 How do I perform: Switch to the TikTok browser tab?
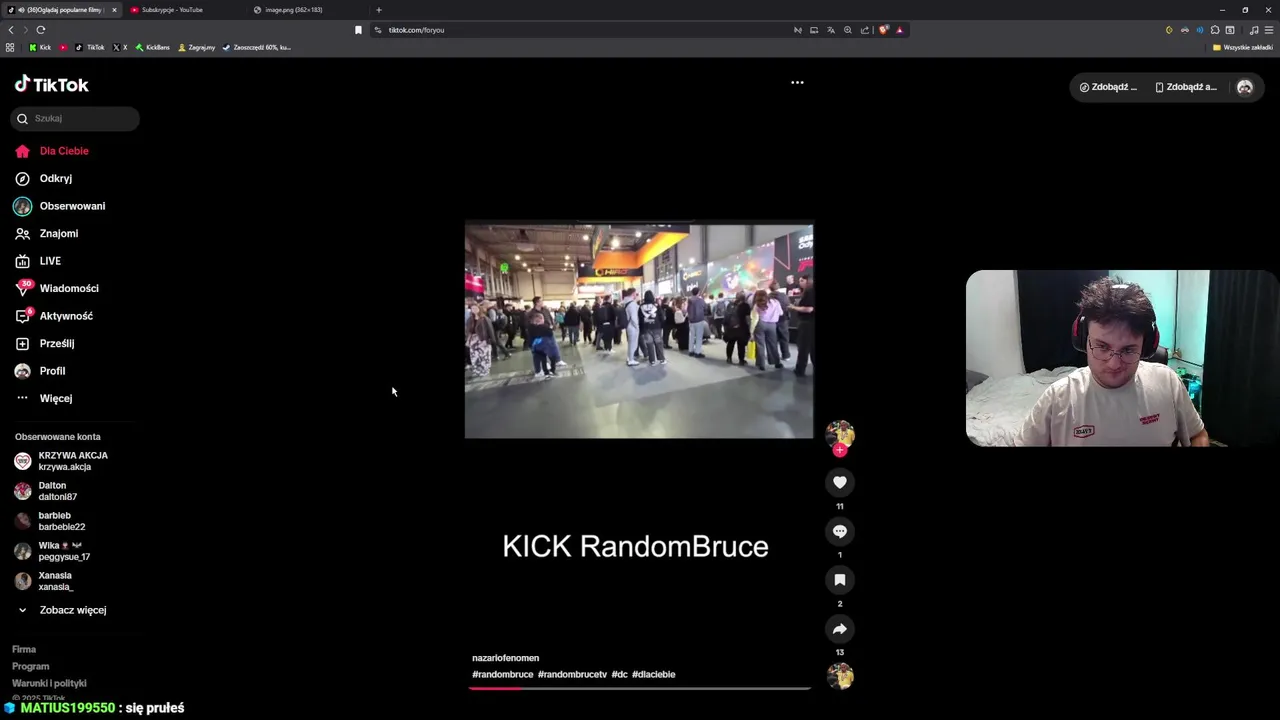coord(60,10)
